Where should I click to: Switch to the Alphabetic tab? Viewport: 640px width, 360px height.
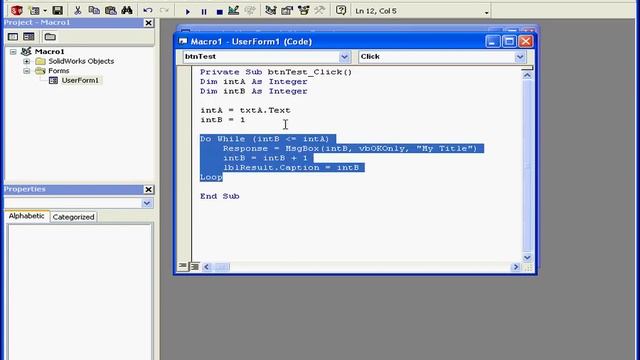point(27,216)
